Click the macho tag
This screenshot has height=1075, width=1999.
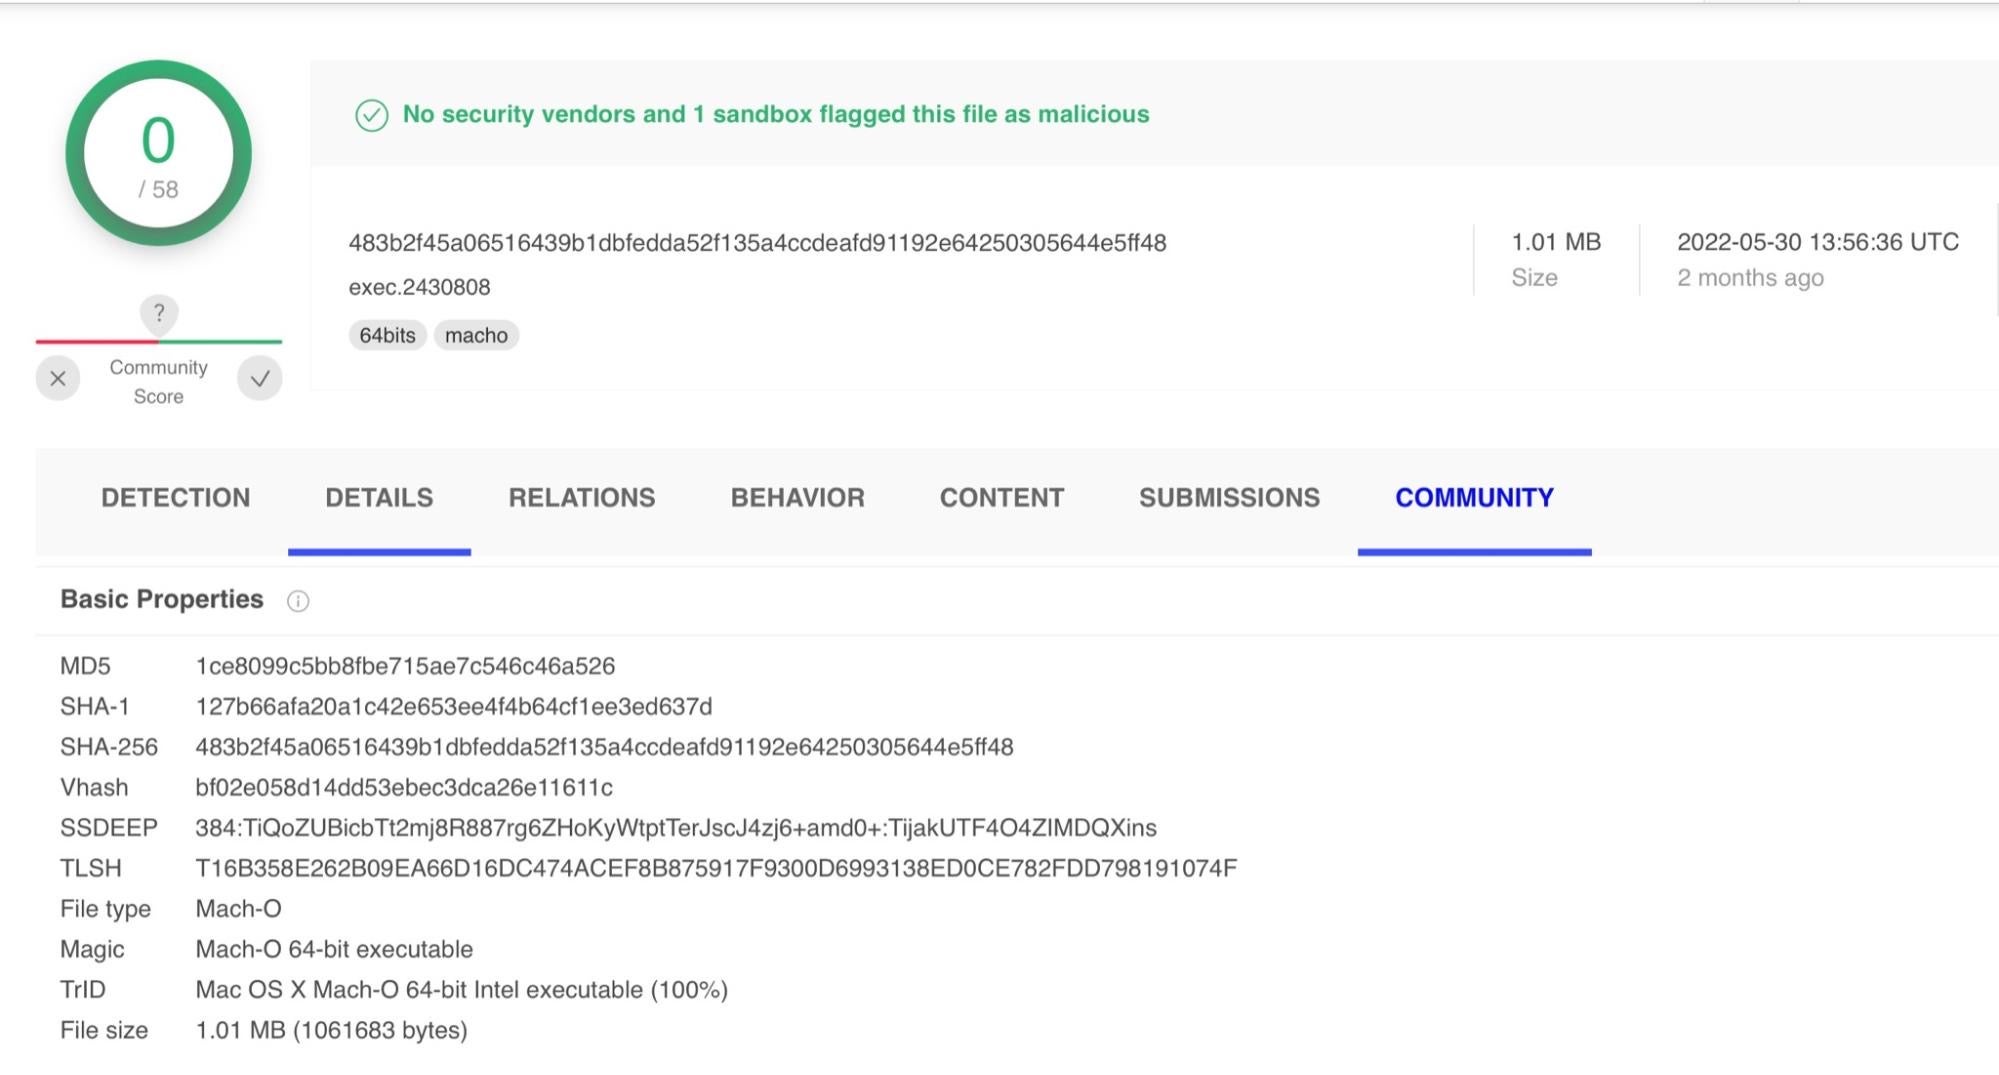coord(476,335)
